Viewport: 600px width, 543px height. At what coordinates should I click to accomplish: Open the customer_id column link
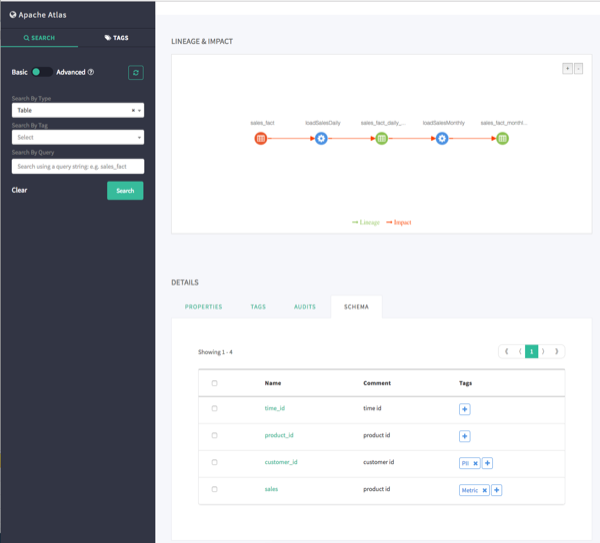(x=281, y=462)
